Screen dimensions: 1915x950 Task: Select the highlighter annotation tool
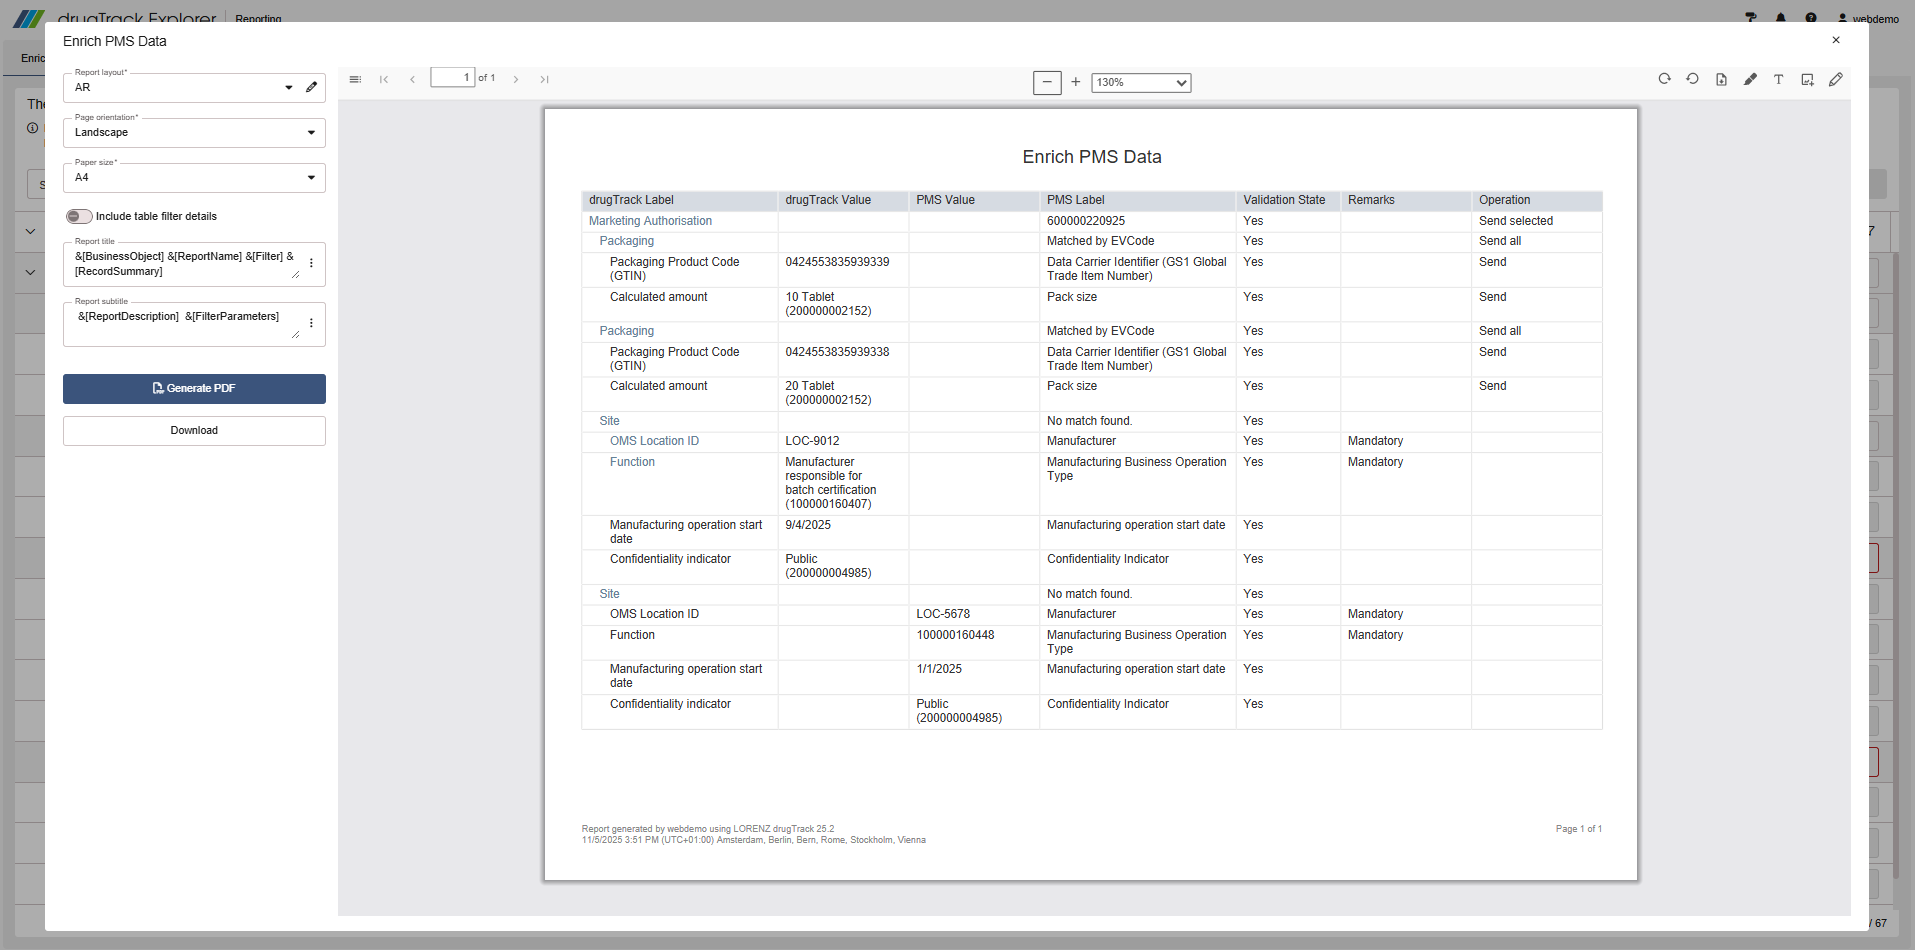1751,79
